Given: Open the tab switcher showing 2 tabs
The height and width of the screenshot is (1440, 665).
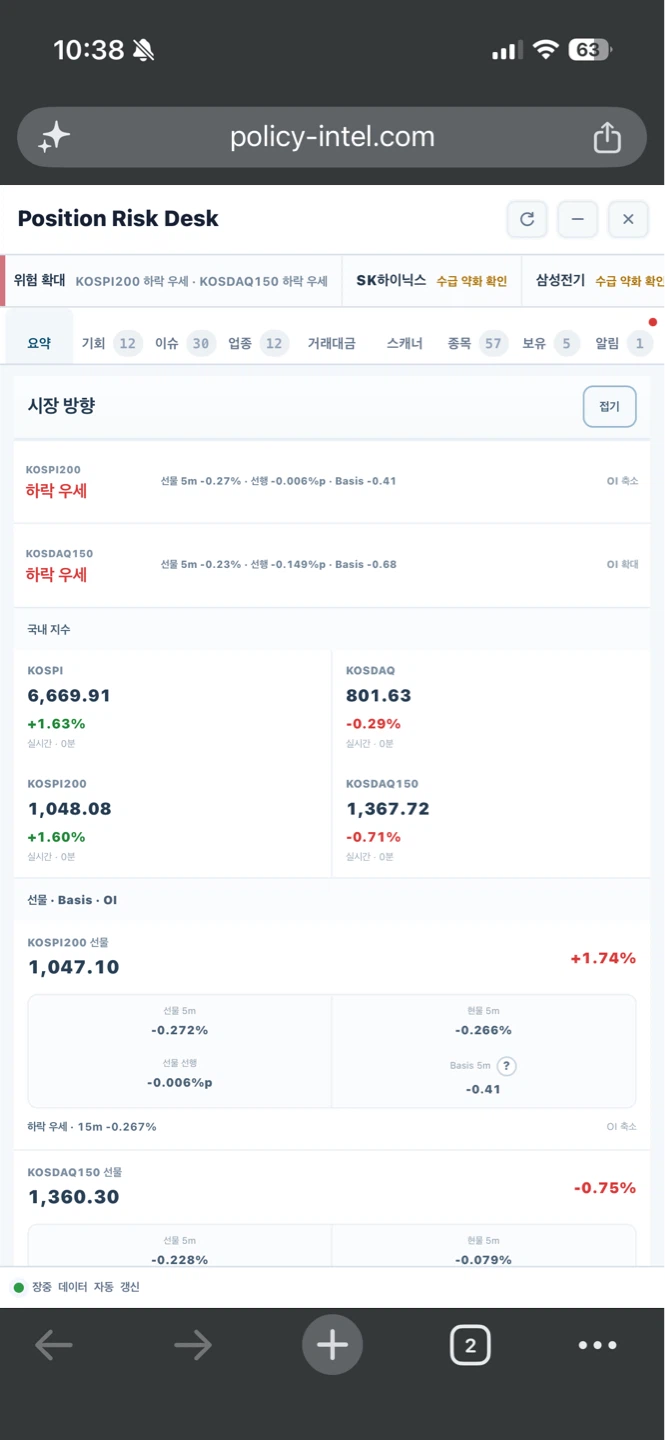Looking at the screenshot, I should 470,1345.
